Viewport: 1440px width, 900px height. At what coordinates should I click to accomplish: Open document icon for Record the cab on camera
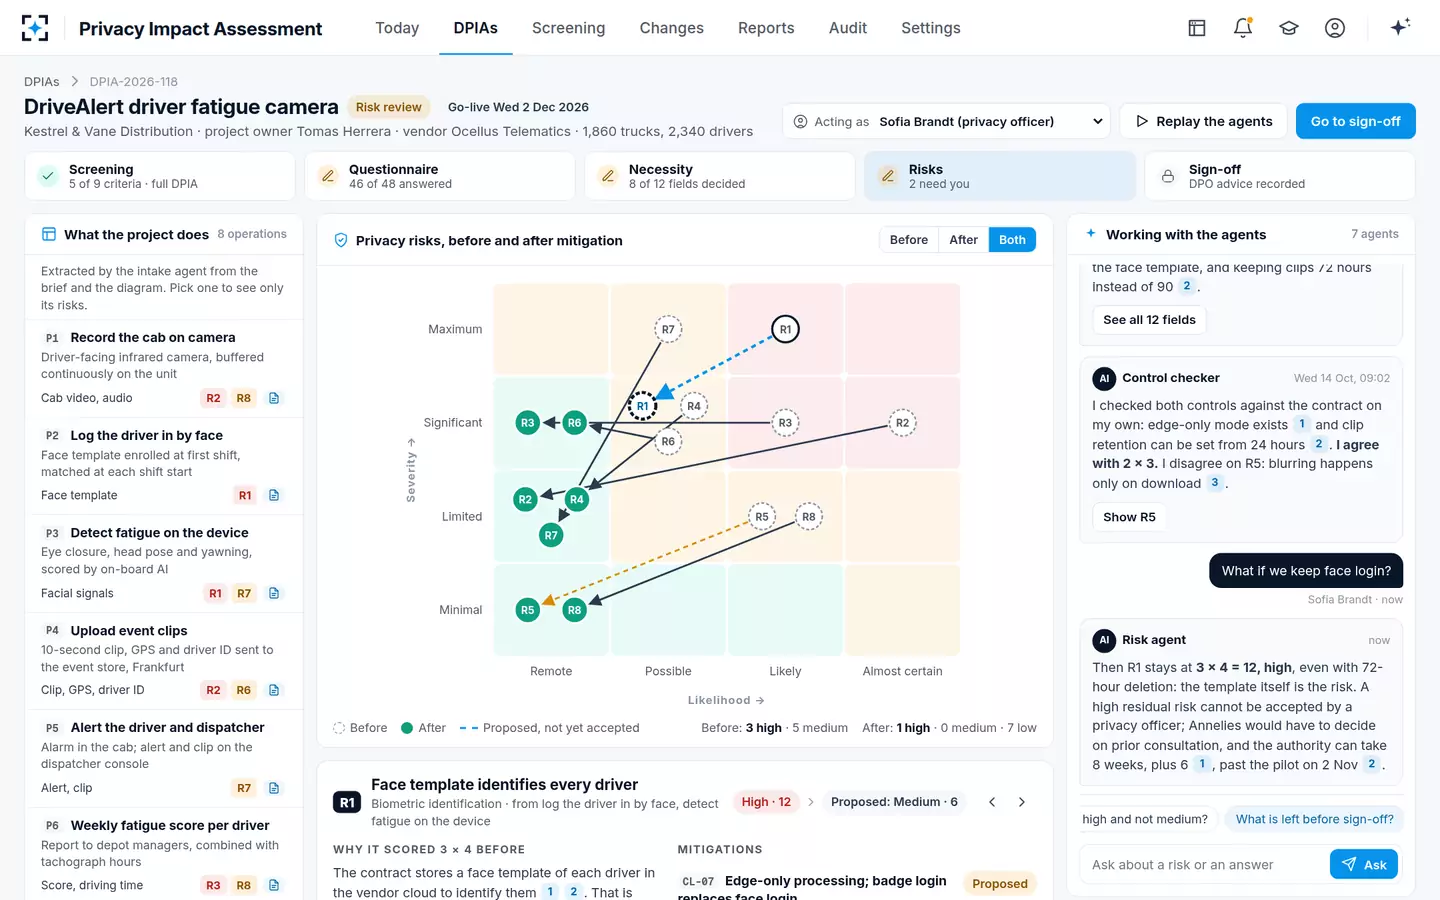[274, 398]
